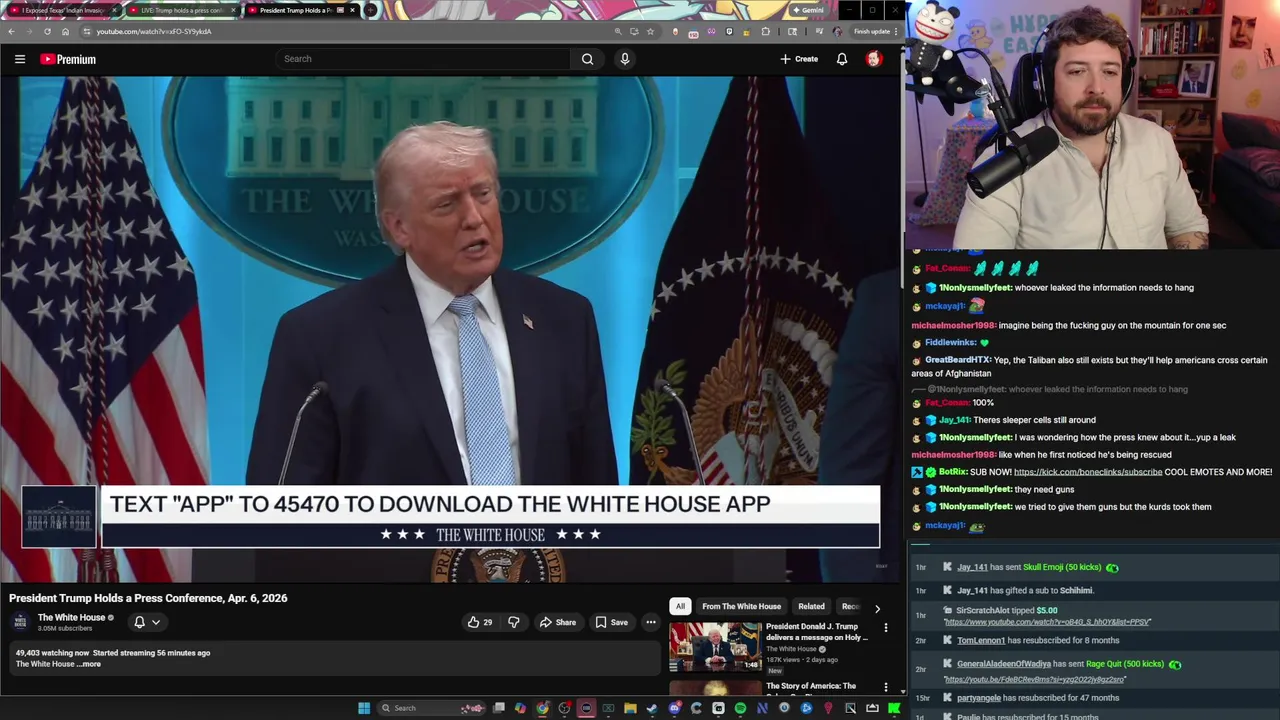Click the YouTube search magnifier button
Image resolution: width=1280 pixels, height=720 pixels.
(x=587, y=59)
